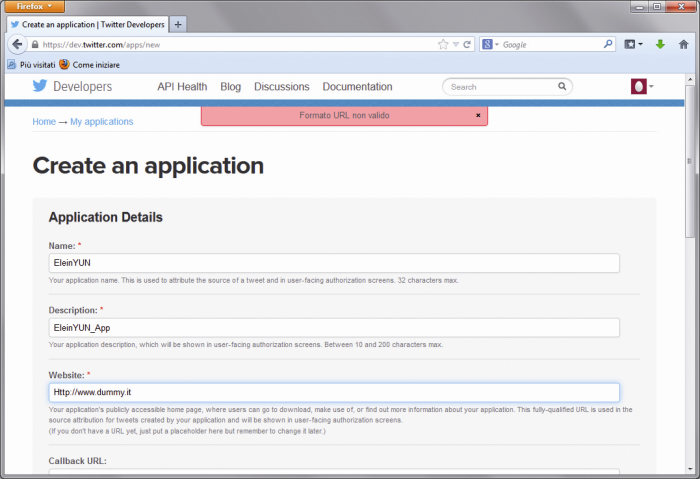Image resolution: width=700 pixels, height=479 pixels.
Task: Click inside the Website URL field
Action: click(334, 393)
